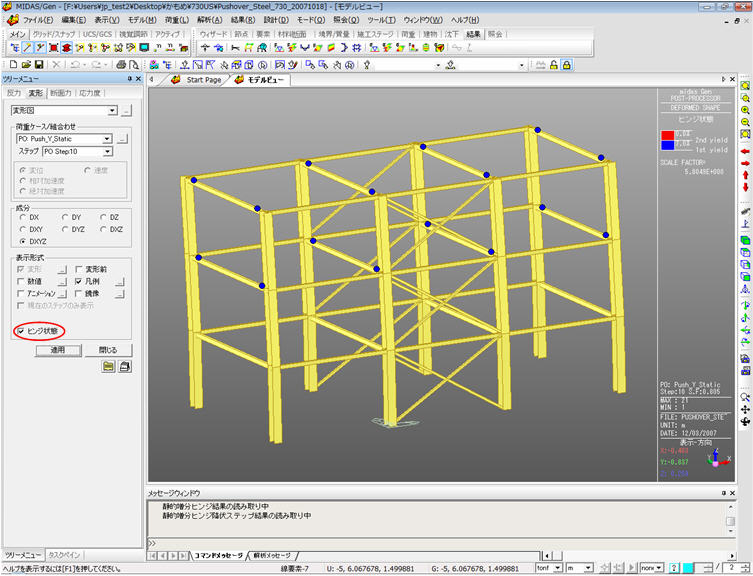Open the tonf force unit dropdown
Screen dimensions: 753x576
pos(557,568)
